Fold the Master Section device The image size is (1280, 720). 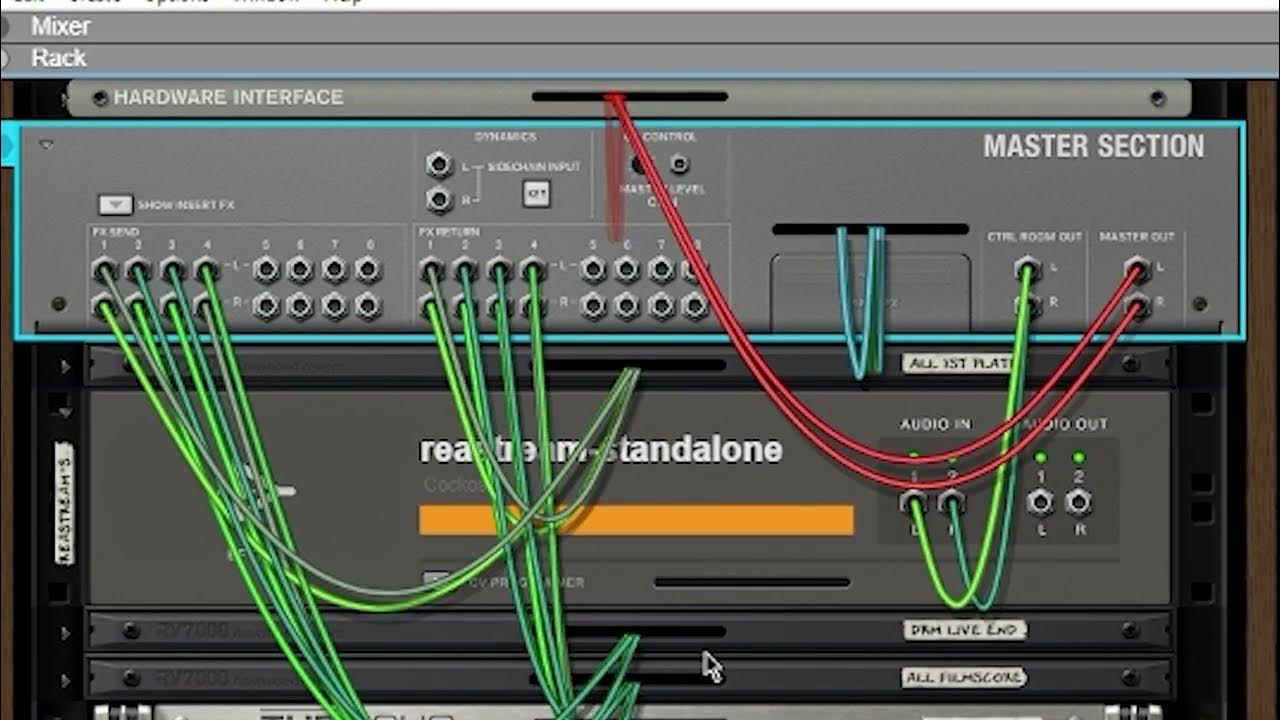[46, 145]
